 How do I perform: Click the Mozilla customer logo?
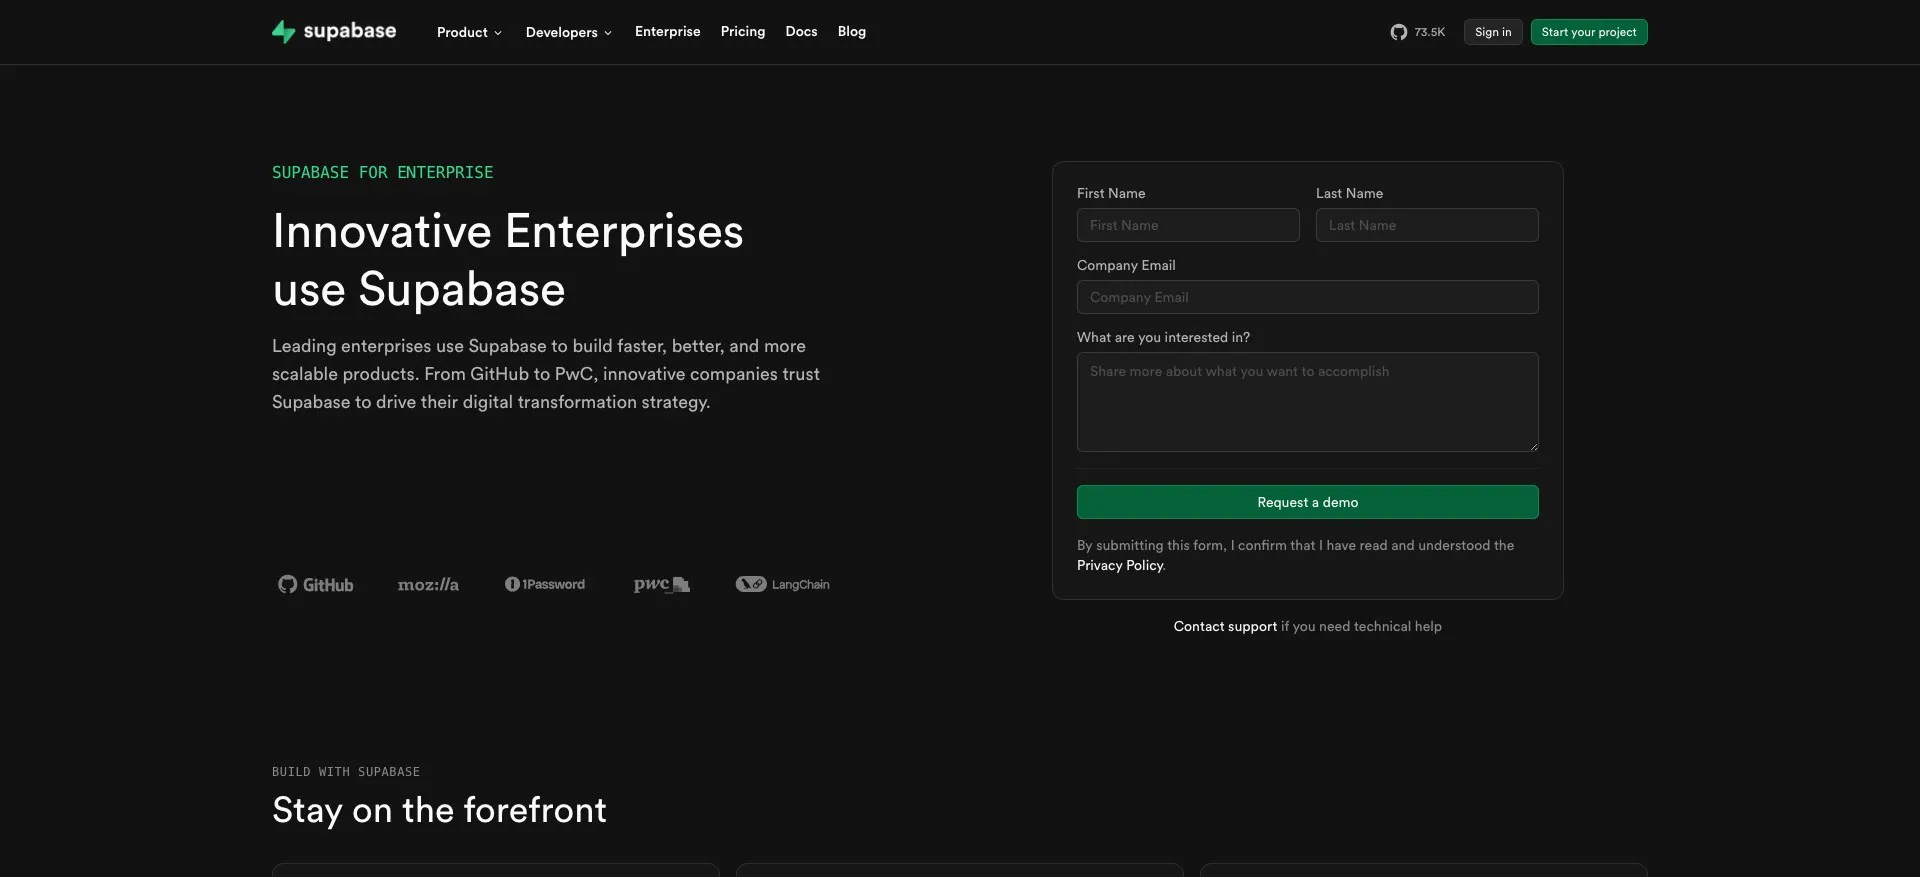coord(428,585)
